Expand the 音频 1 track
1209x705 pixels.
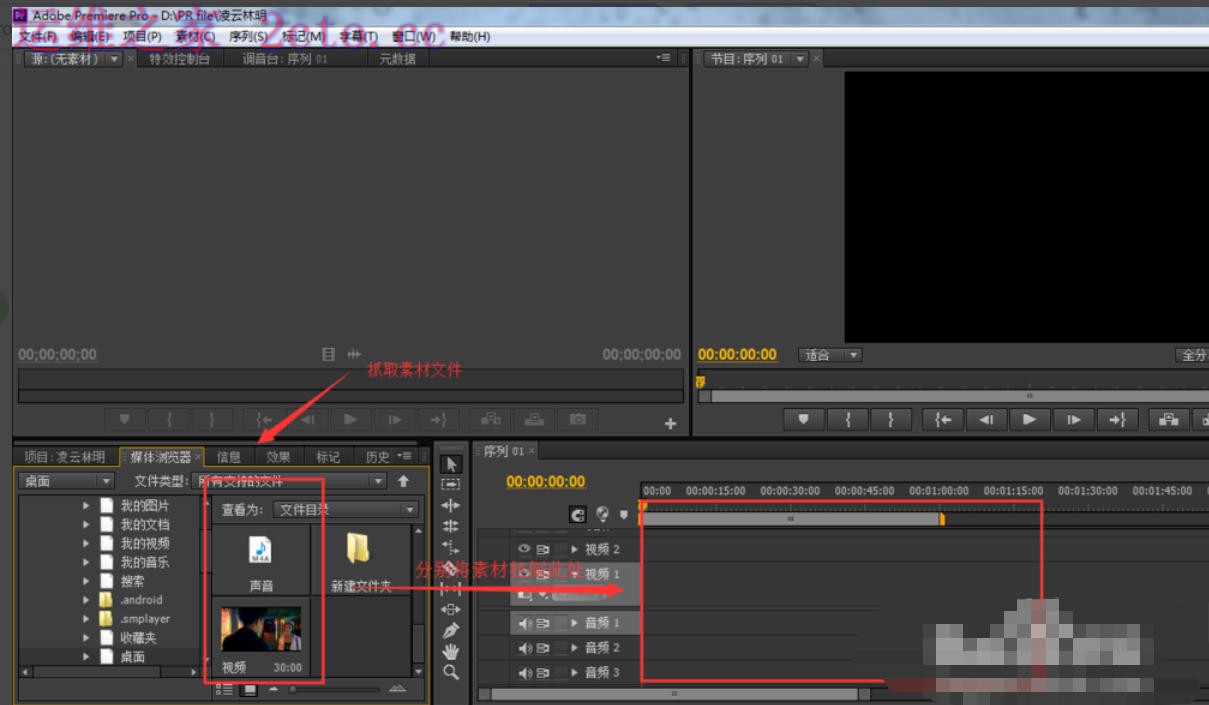(x=575, y=623)
